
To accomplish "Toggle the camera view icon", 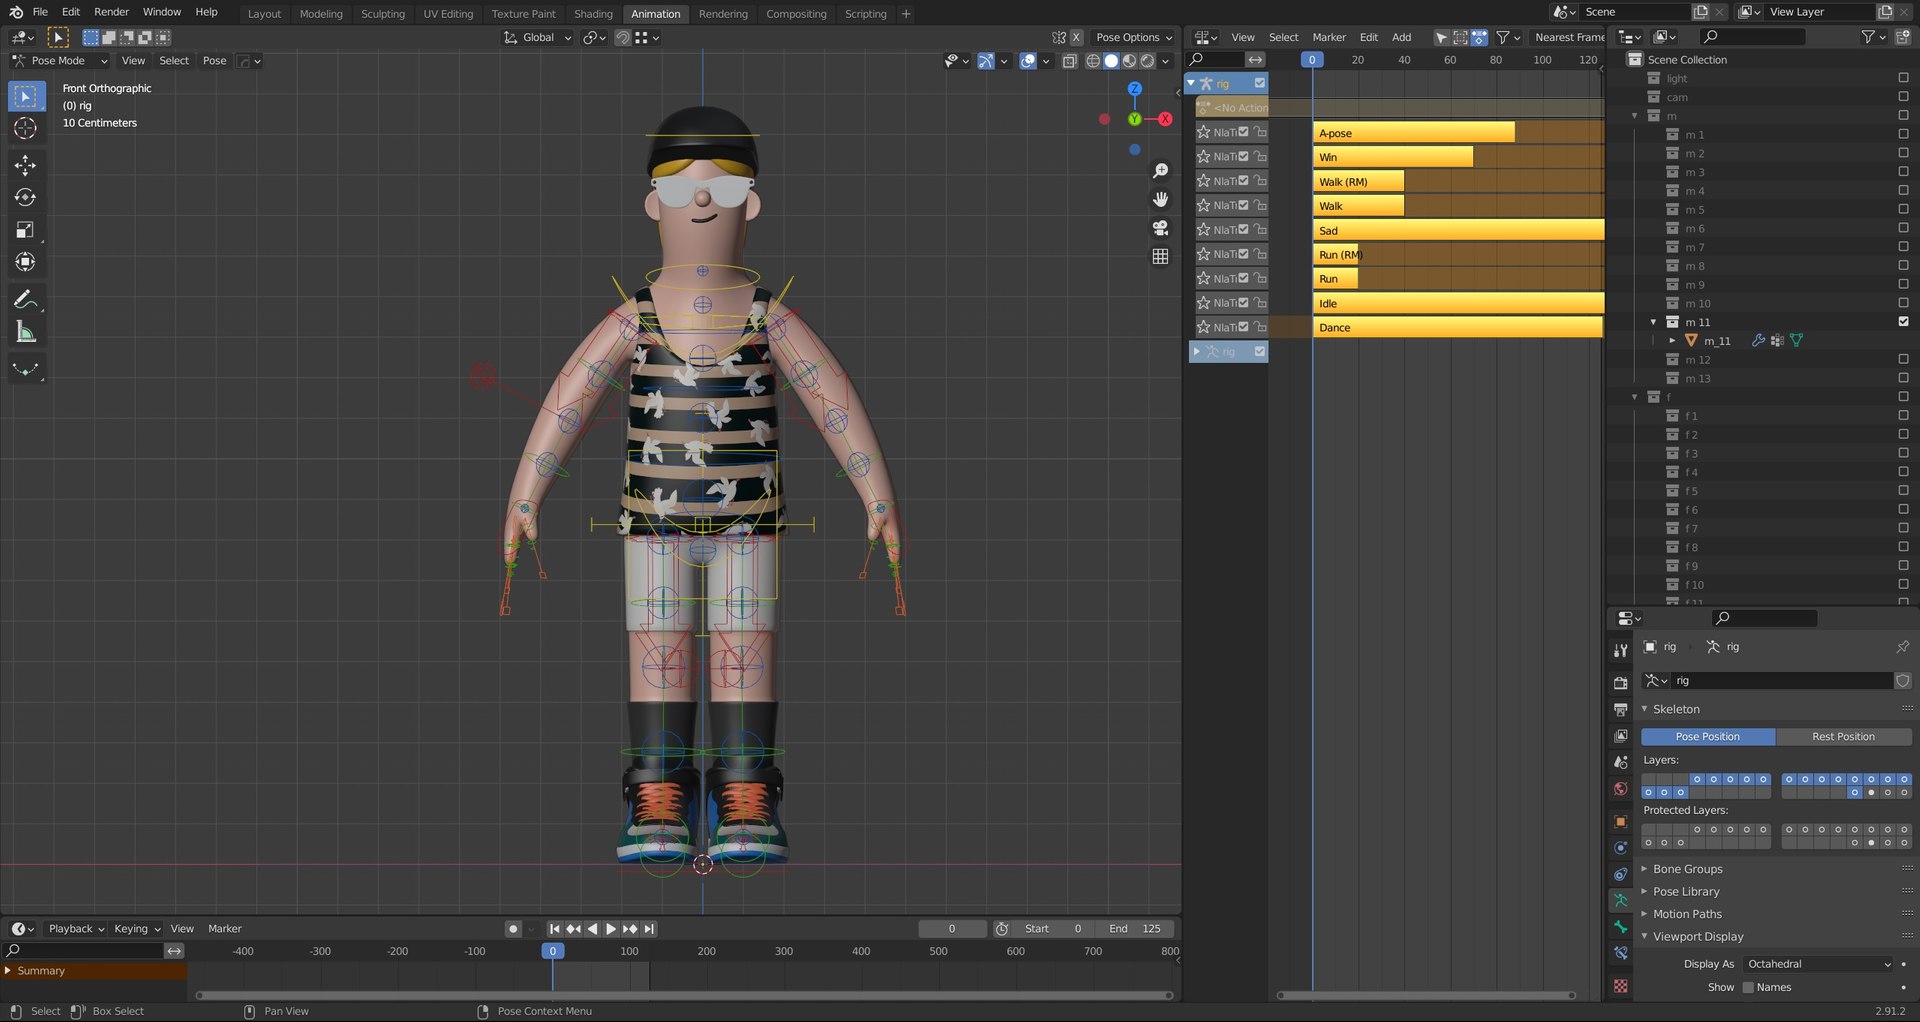I will (1160, 228).
